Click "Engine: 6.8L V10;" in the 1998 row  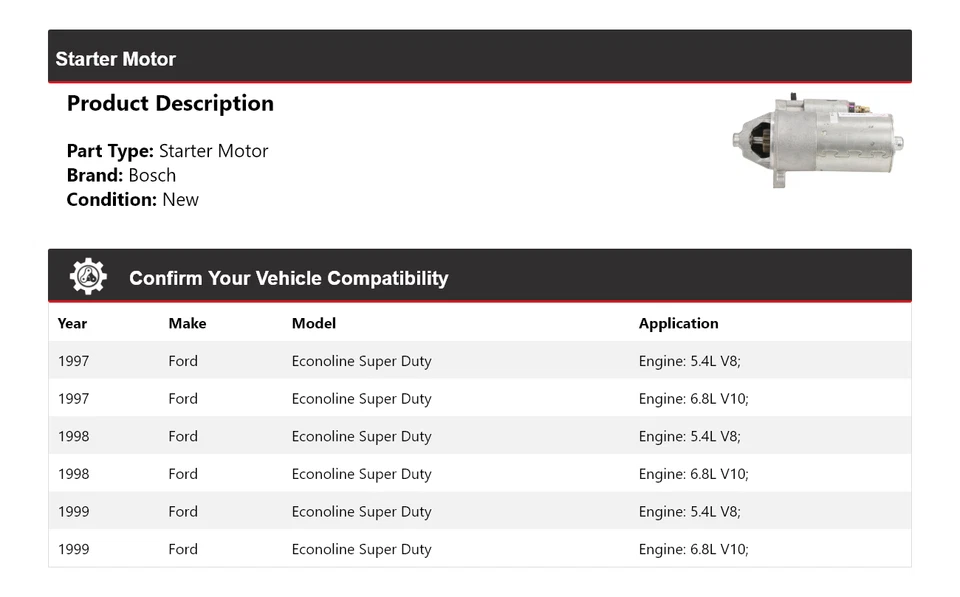click(693, 474)
